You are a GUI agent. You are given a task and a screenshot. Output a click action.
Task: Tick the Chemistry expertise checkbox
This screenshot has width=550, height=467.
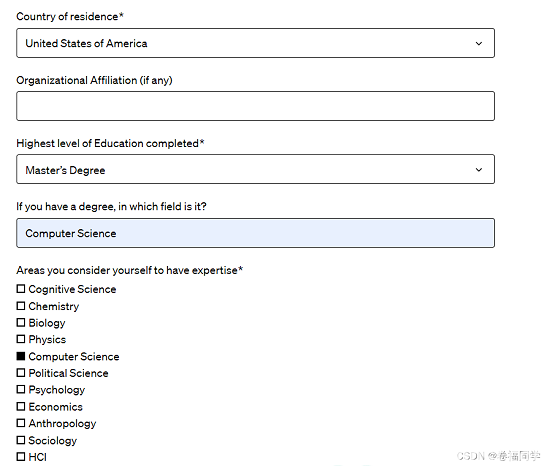21,306
